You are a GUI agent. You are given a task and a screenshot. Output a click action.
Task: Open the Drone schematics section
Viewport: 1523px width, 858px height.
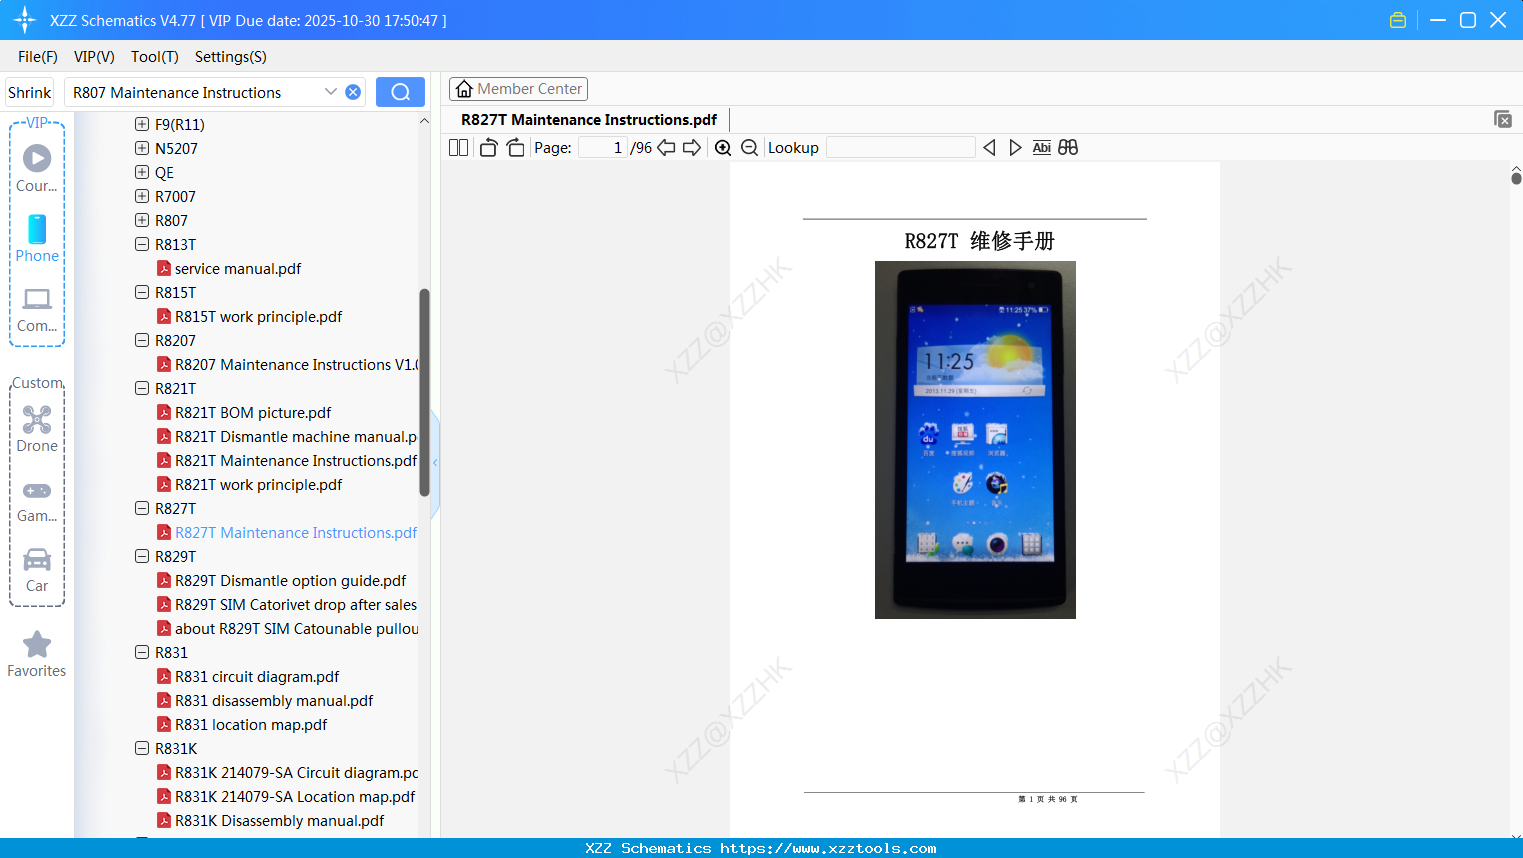click(x=36, y=428)
